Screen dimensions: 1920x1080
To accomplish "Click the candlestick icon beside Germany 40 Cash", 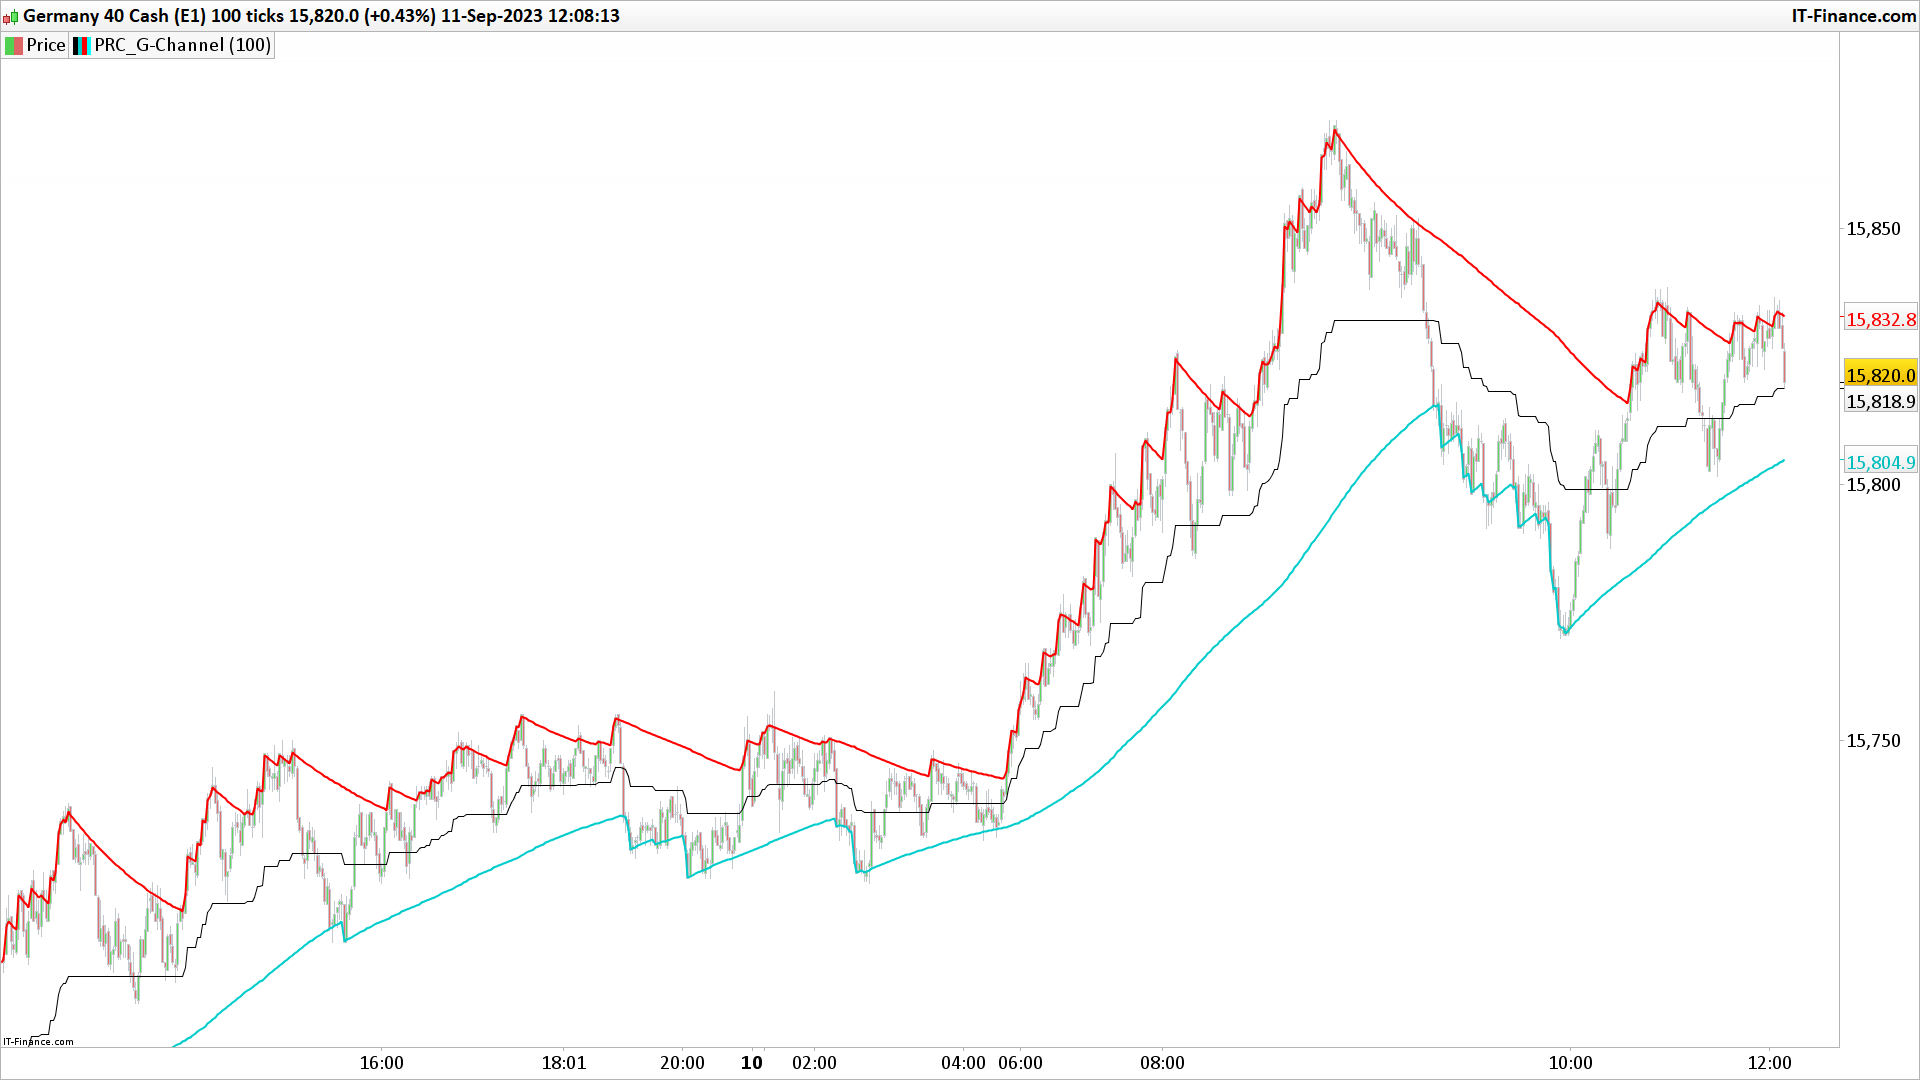I will click(x=11, y=16).
